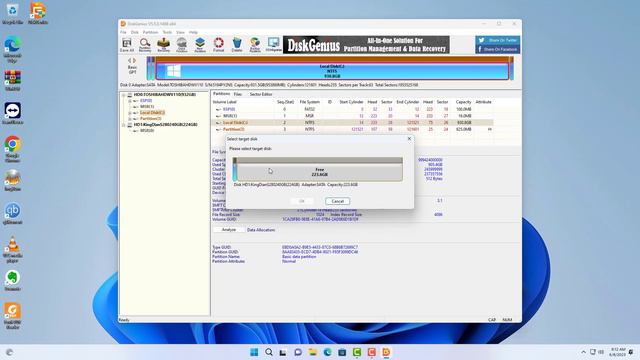Click the Data Allocation label

coord(261,230)
